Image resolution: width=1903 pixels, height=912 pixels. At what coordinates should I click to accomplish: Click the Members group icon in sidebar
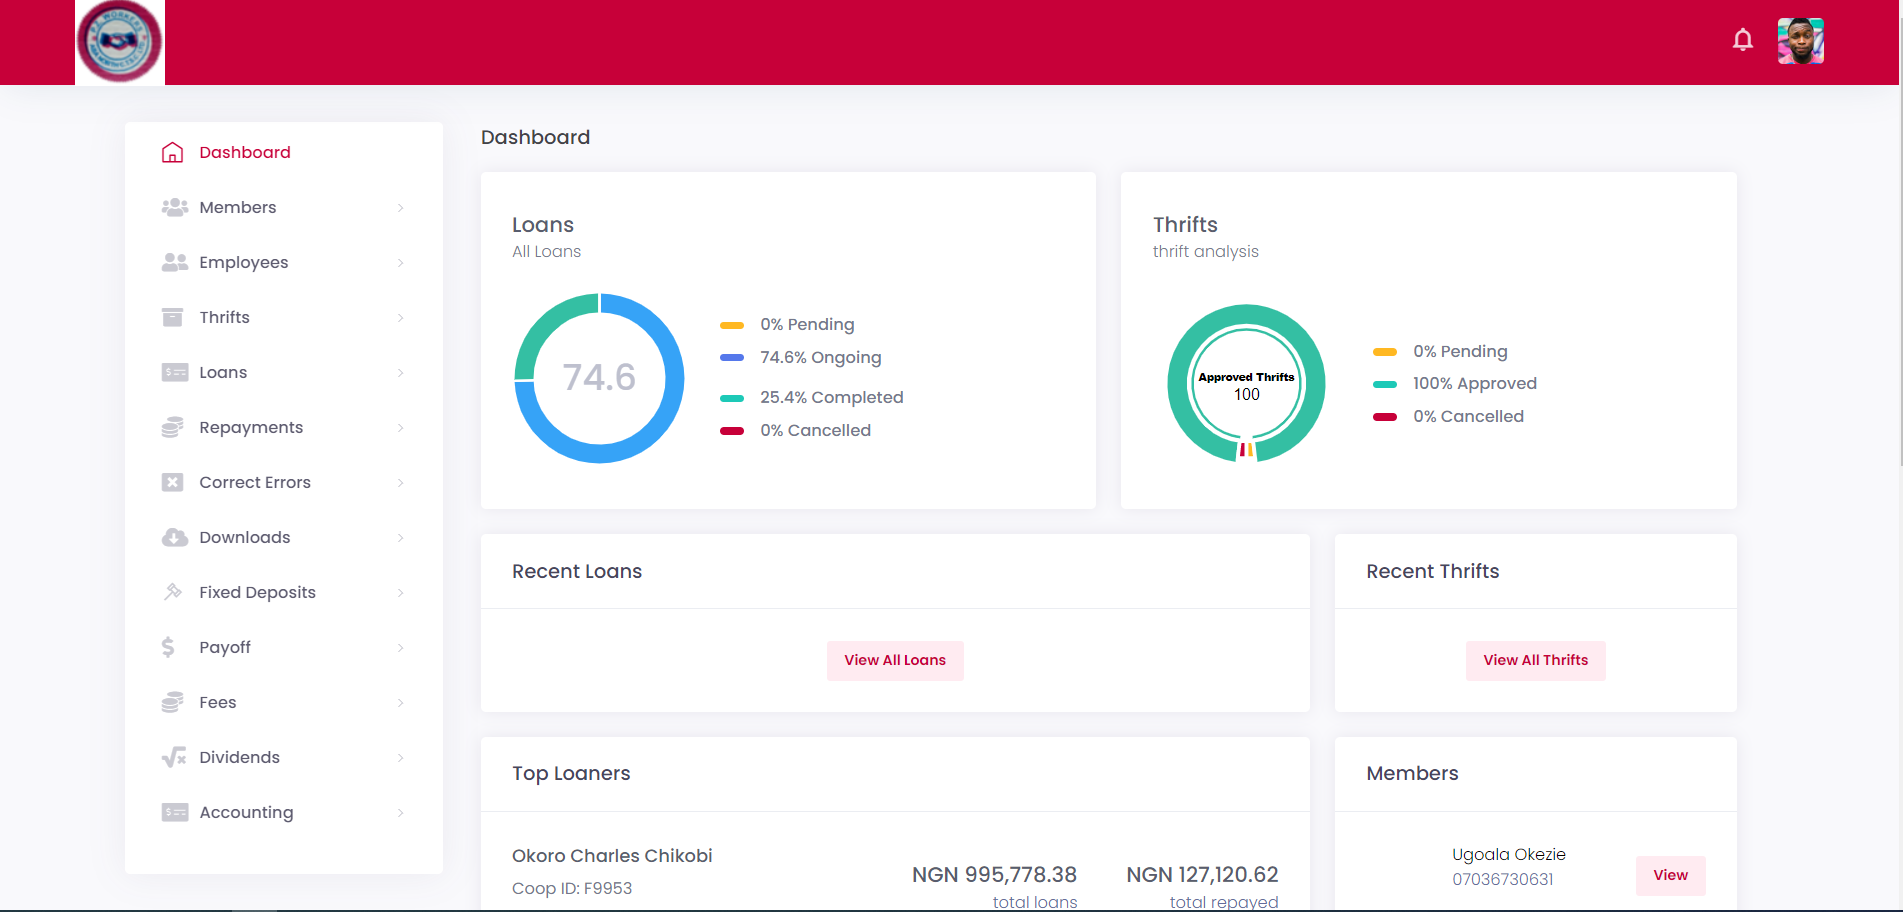pyautogui.click(x=175, y=207)
